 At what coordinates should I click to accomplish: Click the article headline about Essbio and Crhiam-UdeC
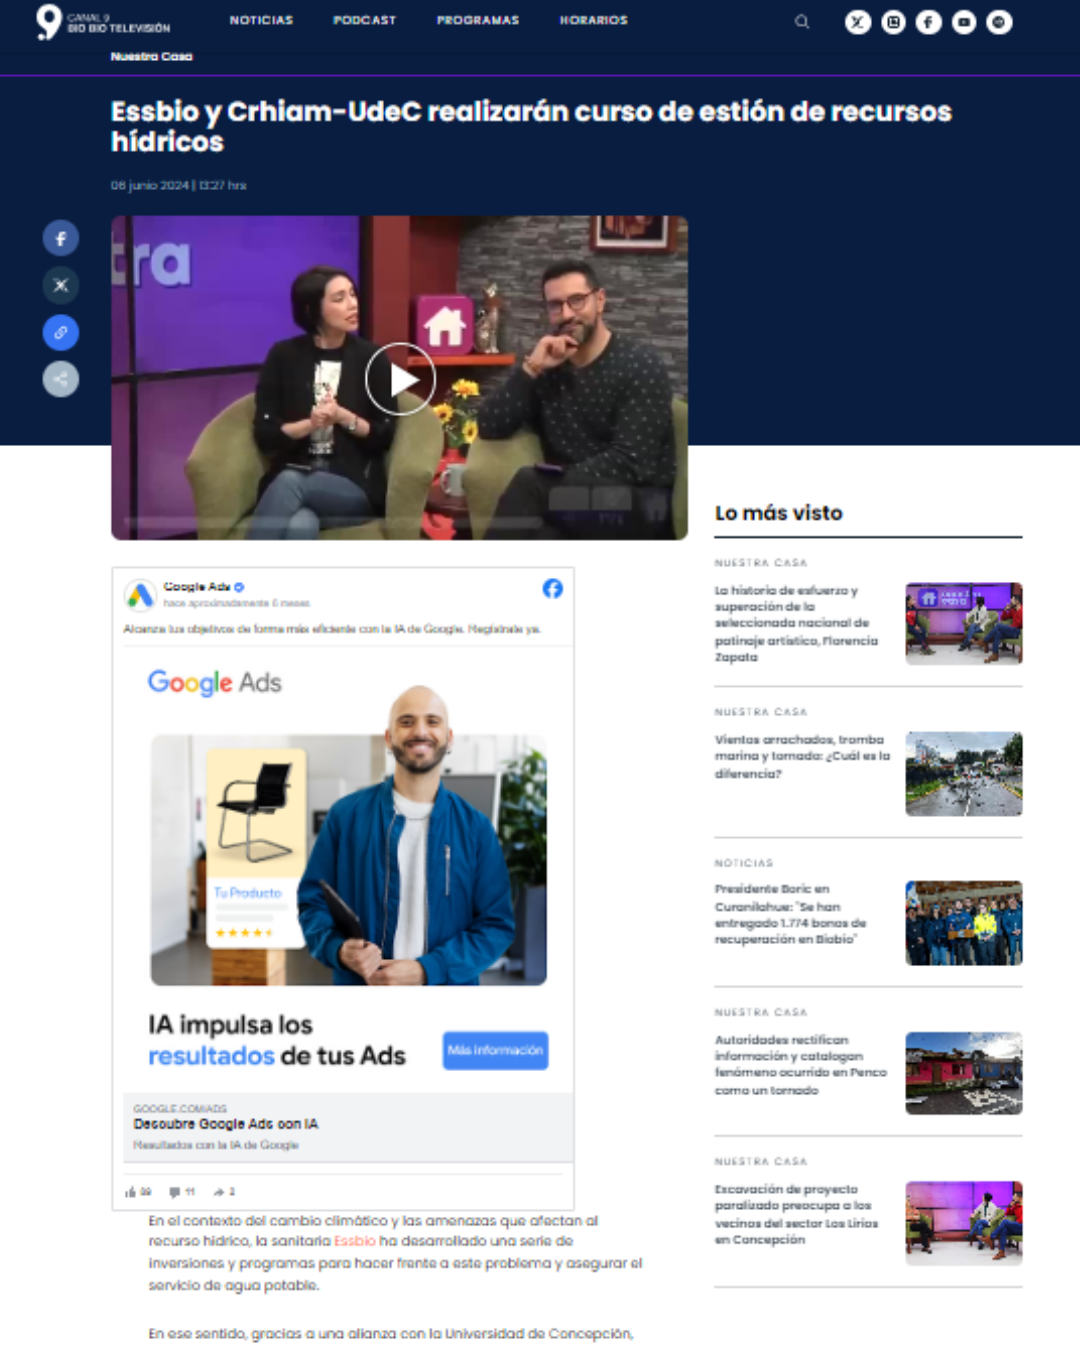click(x=531, y=126)
